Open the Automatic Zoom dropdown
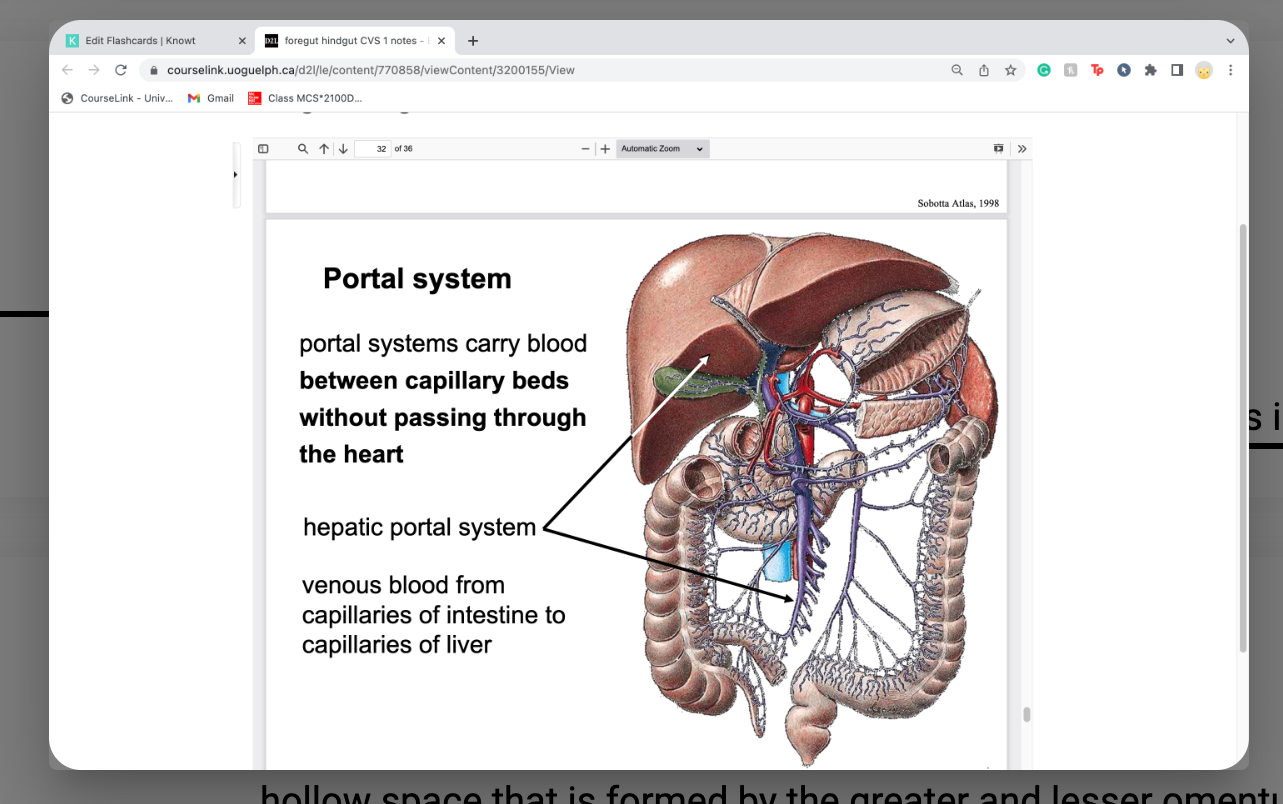This screenshot has width=1283, height=804. point(663,149)
